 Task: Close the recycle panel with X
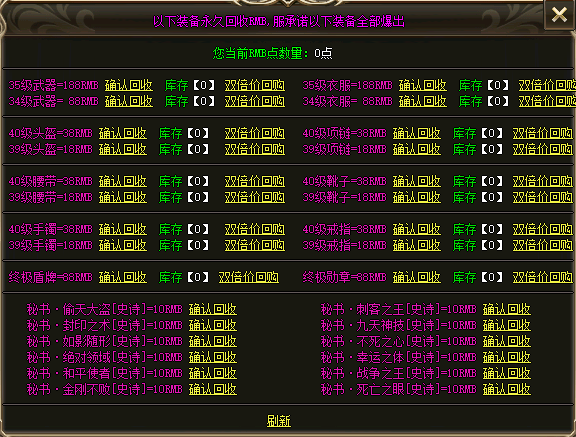click(x=559, y=15)
